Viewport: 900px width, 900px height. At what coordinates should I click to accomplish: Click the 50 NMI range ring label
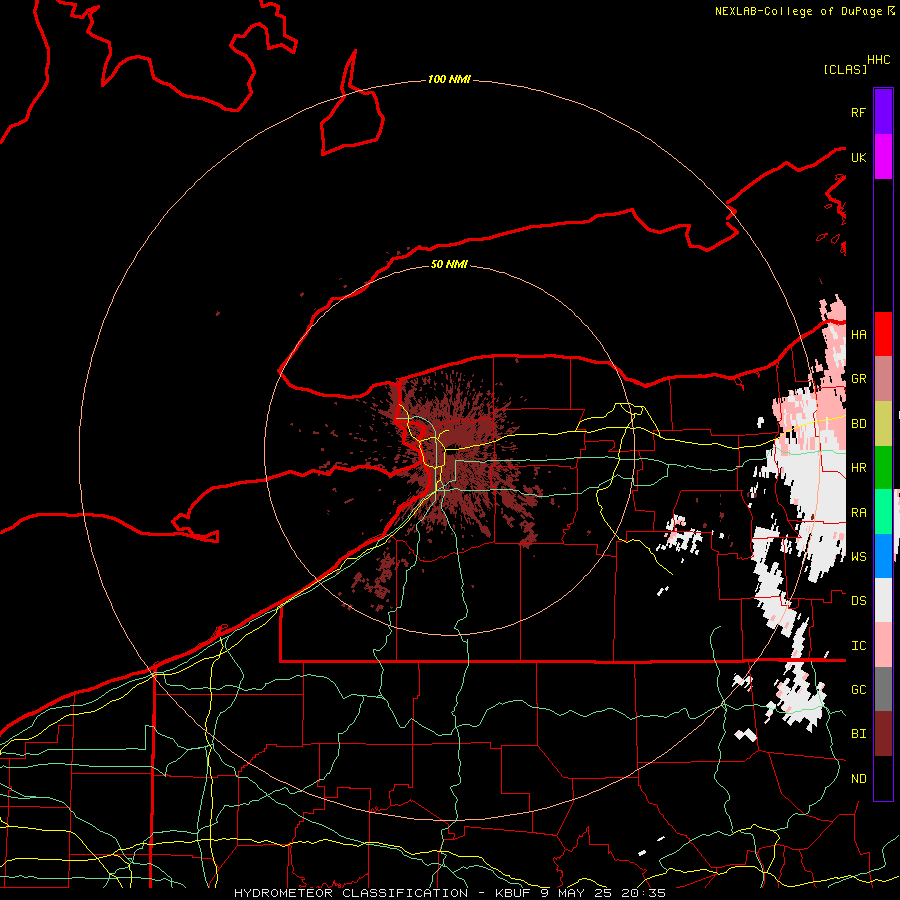(449, 264)
